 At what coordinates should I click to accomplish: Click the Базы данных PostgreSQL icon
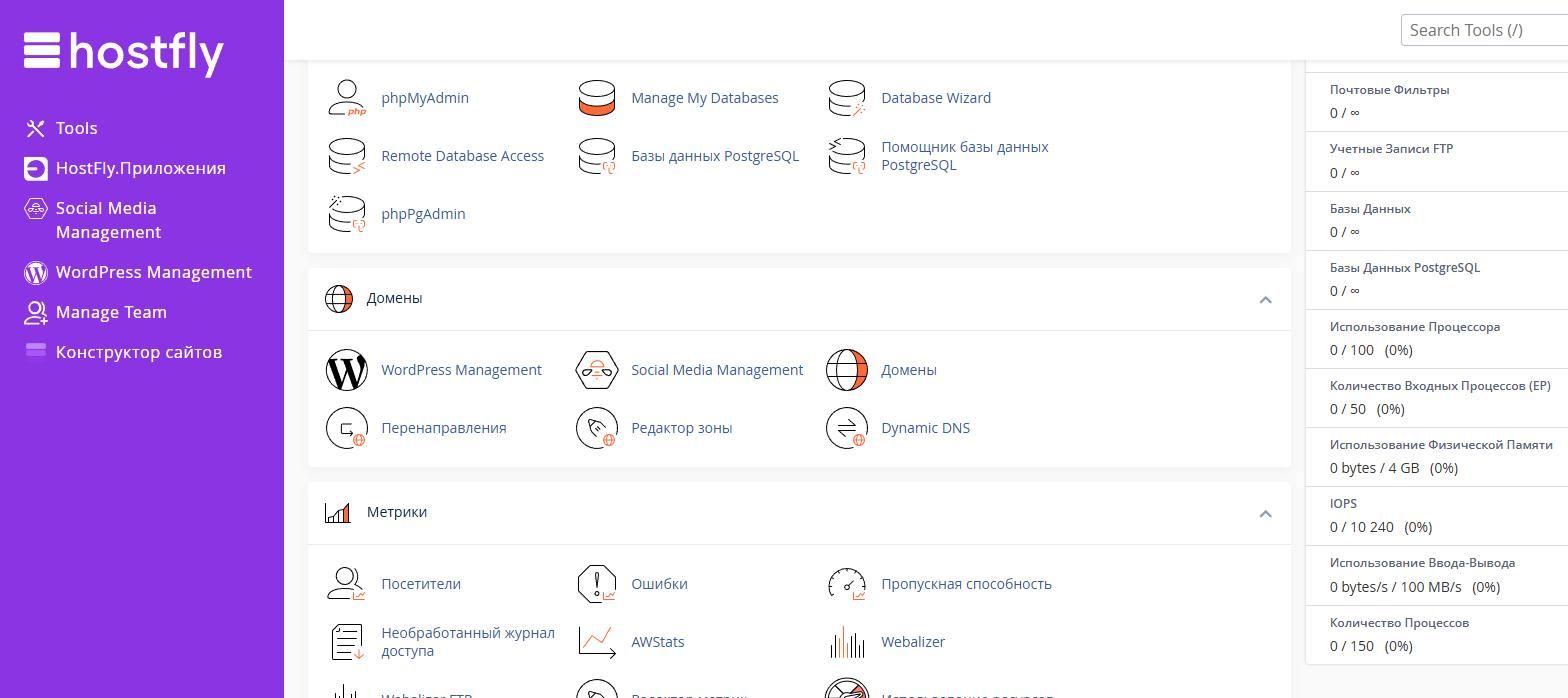(x=597, y=156)
